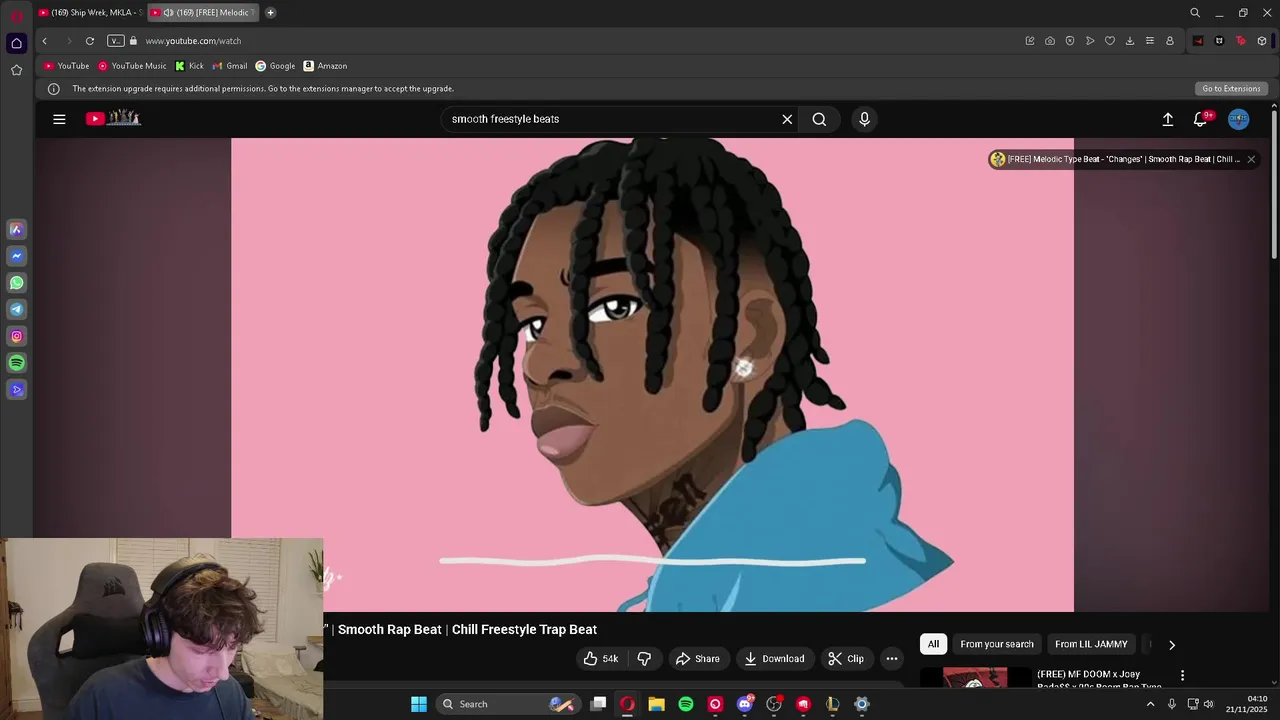The width and height of the screenshot is (1280, 720).
Task: Reload the YouTube page
Action: [90, 41]
